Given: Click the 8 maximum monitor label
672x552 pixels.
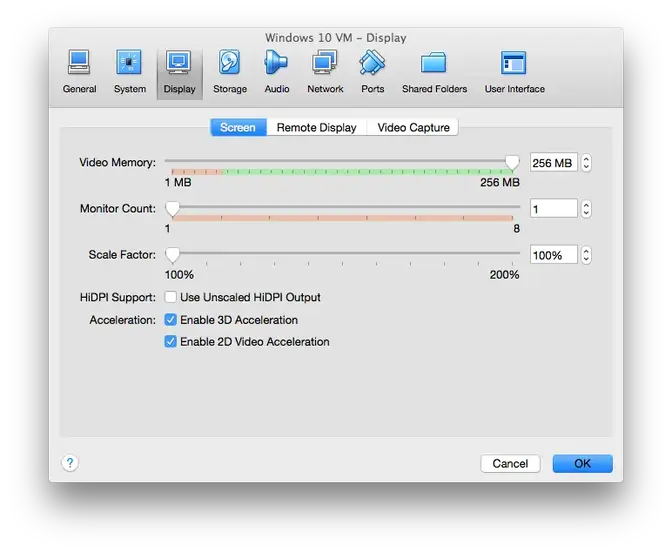Looking at the screenshot, I should (x=516, y=228).
